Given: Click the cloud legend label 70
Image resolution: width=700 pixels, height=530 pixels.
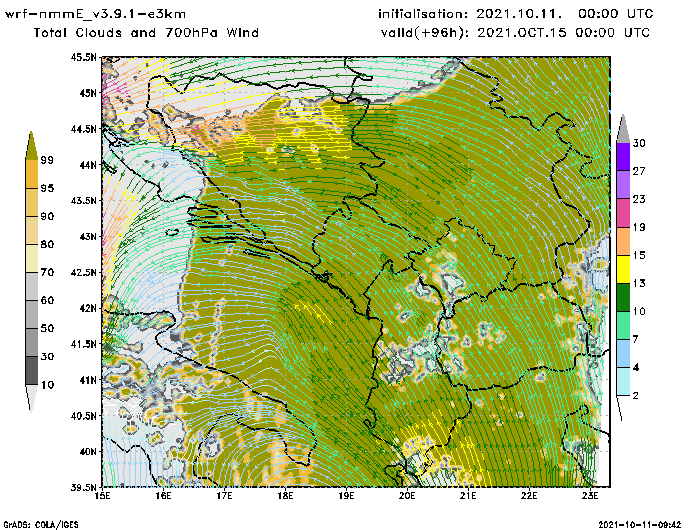Looking at the screenshot, I should (47, 272).
